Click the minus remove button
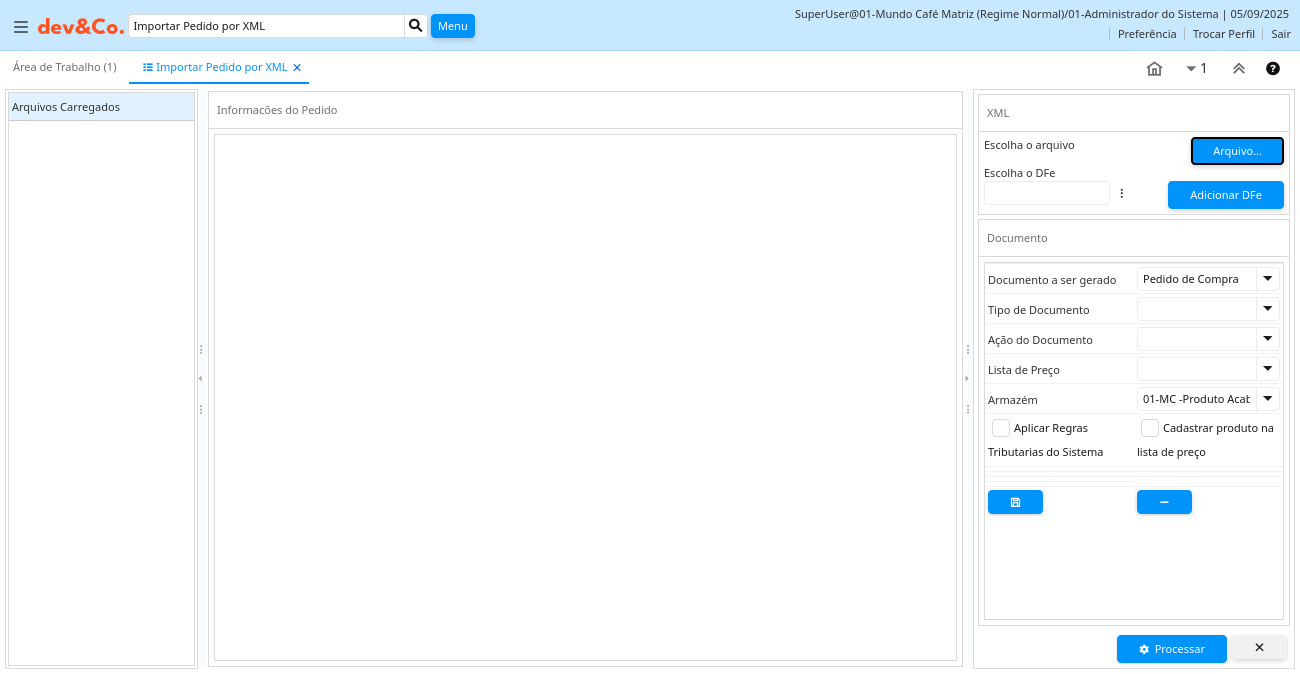 click(1164, 502)
